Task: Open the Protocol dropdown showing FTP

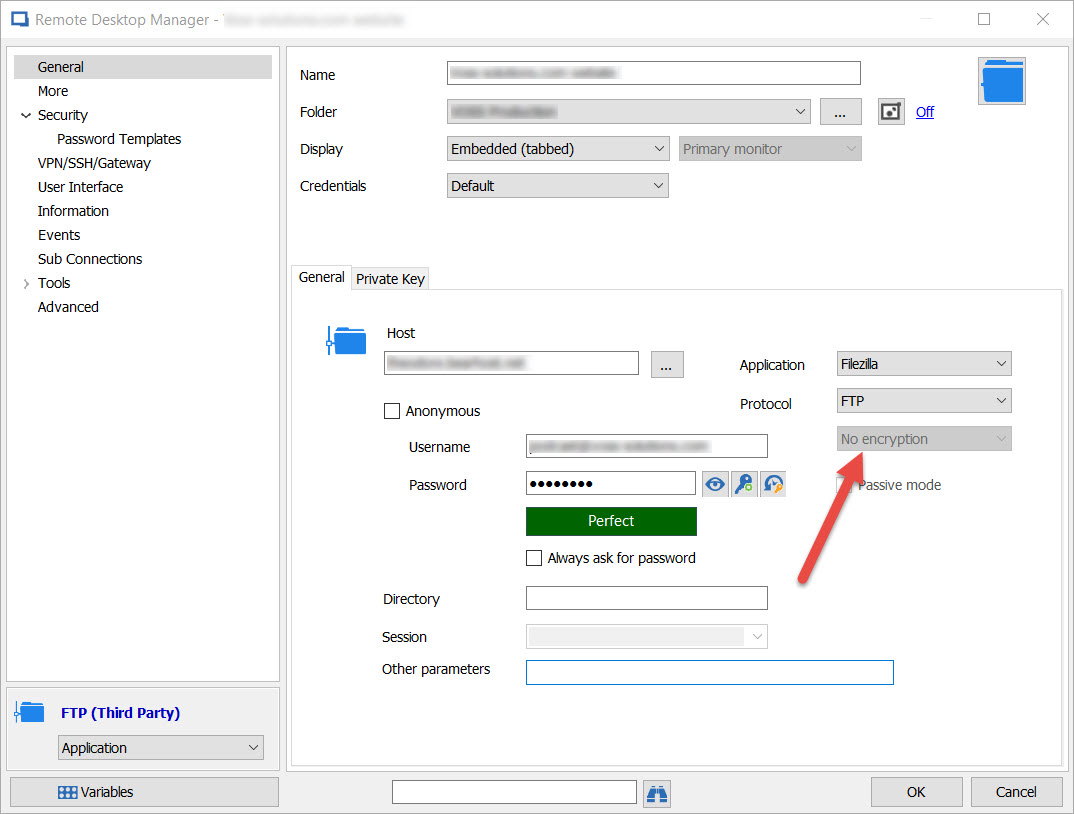Action: pyautogui.click(x=923, y=400)
